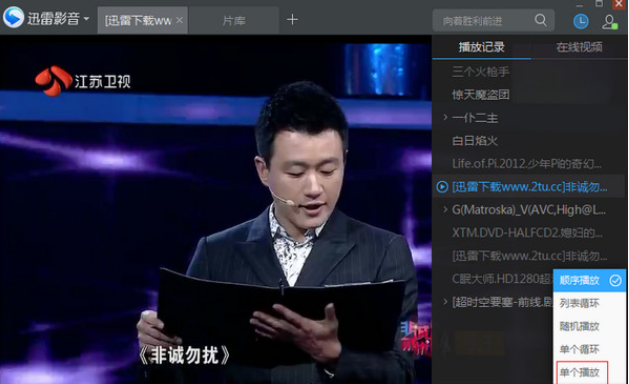This screenshot has height=384, width=629.
Task: Click the Xunlei Player logo icon
Action: pyautogui.click(x=13, y=17)
